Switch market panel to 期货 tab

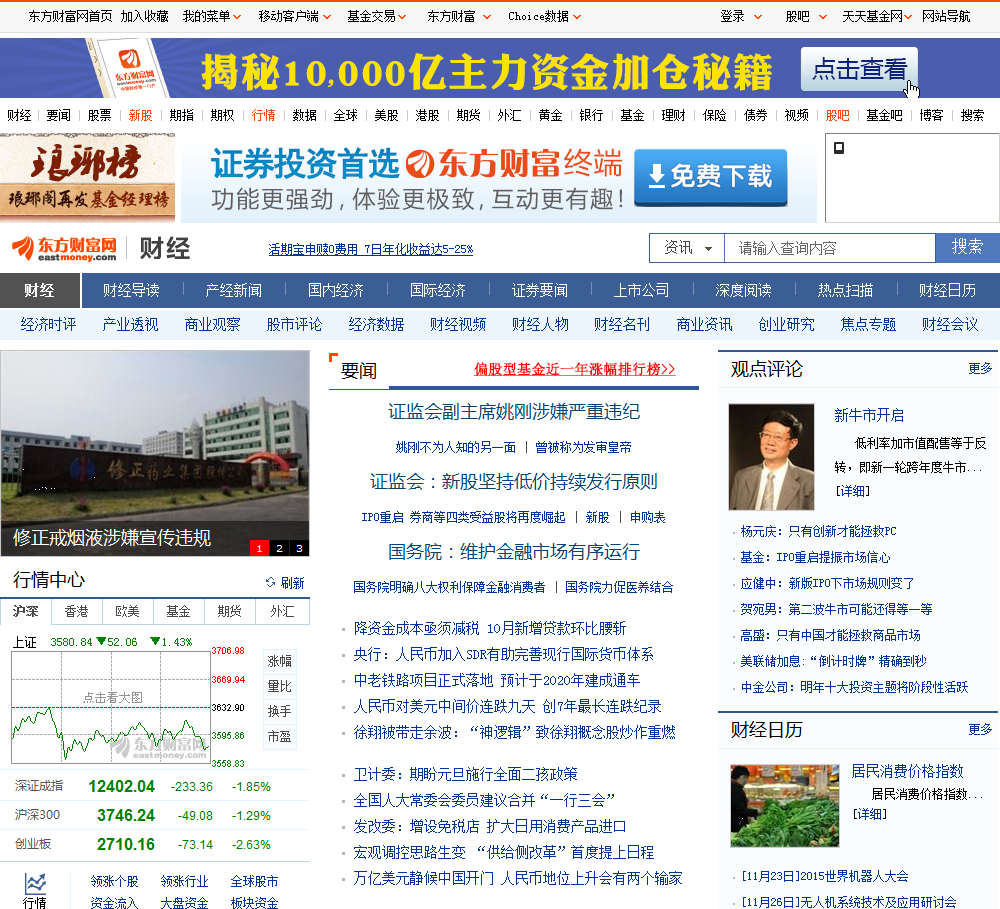[x=230, y=611]
